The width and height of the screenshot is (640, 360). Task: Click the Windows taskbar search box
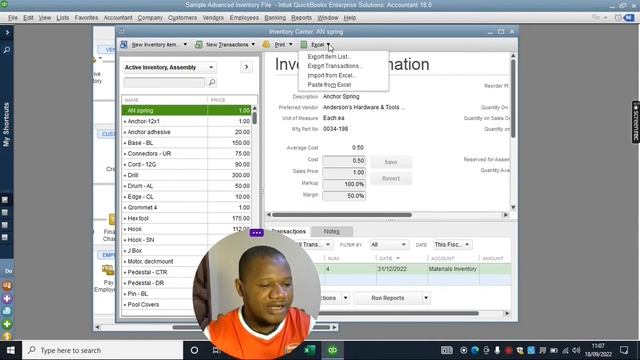[x=102, y=350]
